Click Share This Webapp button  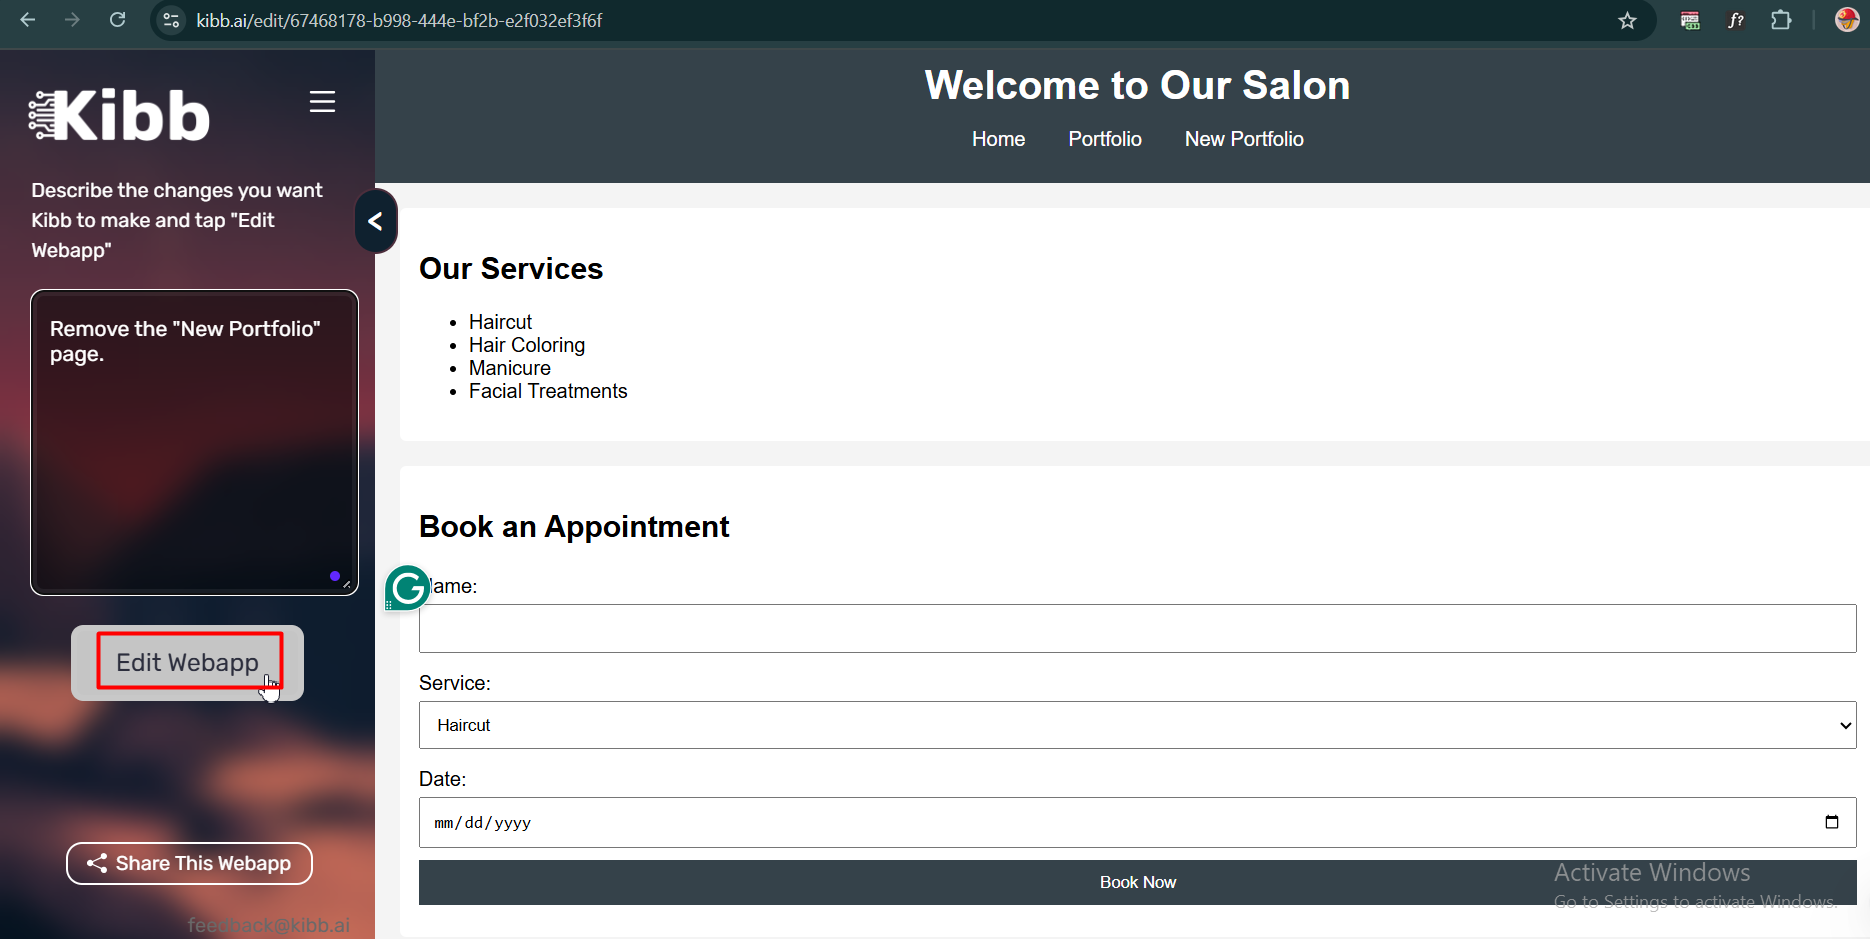point(189,863)
